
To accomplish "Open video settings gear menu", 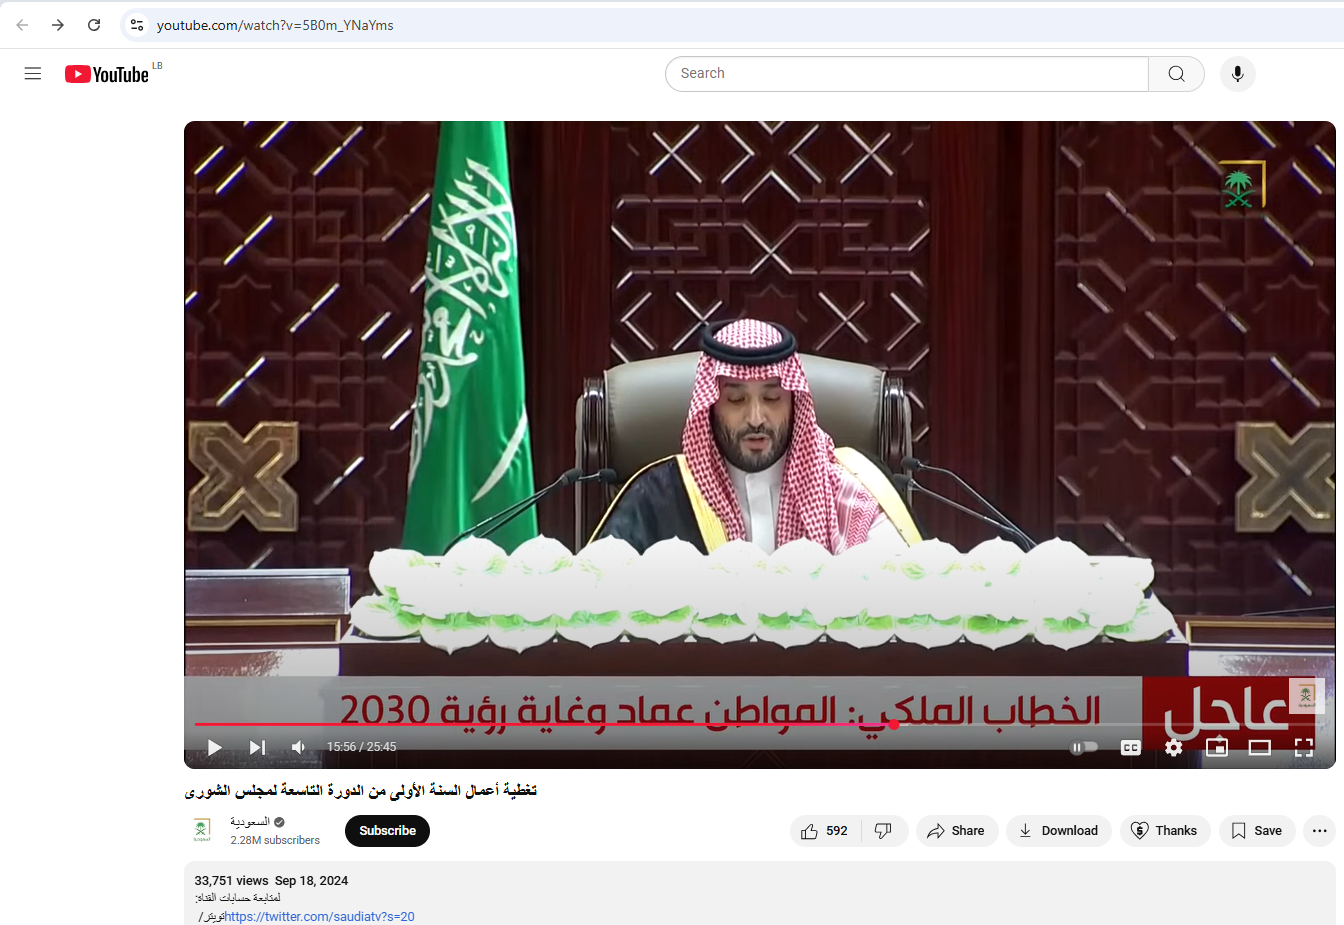I will pyautogui.click(x=1174, y=747).
